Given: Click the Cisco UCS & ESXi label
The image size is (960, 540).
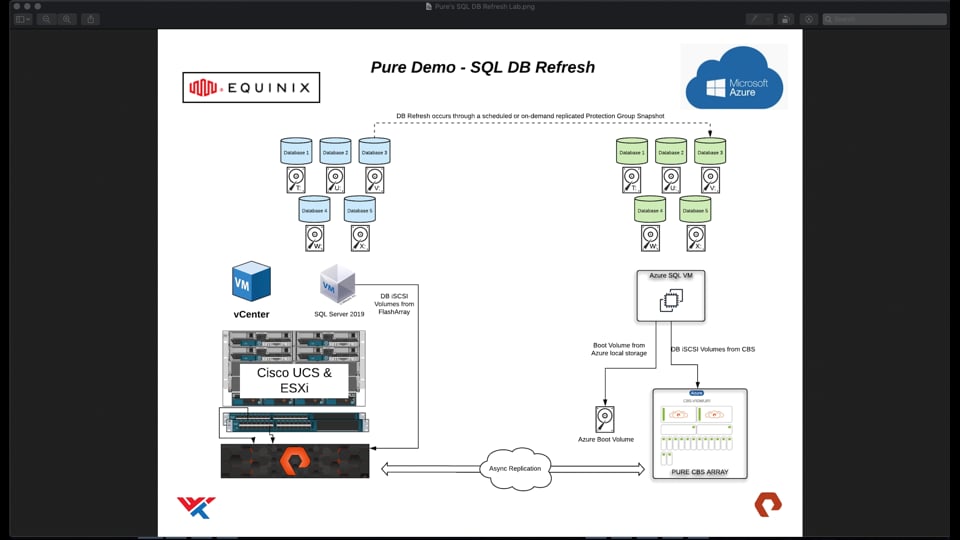Looking at the screenshot, I should tap(294, 380).
